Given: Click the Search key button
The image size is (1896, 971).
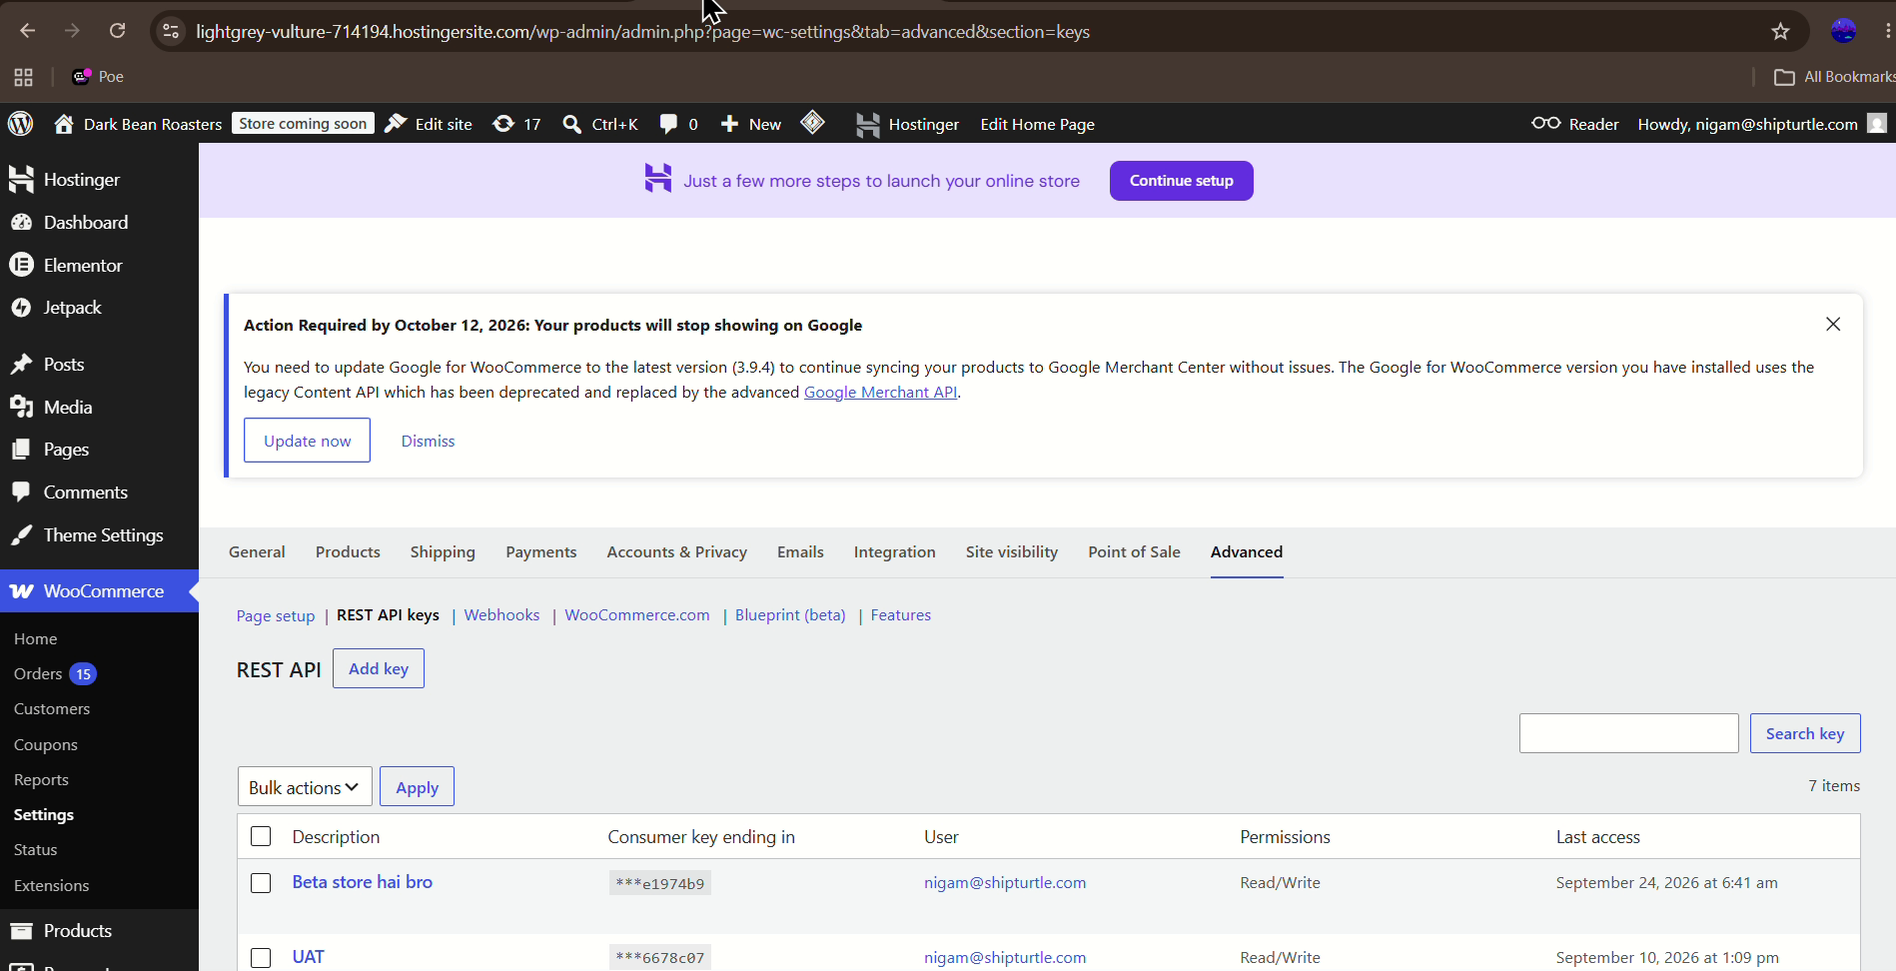Looking at the screenshot, I should [1805, 733].
